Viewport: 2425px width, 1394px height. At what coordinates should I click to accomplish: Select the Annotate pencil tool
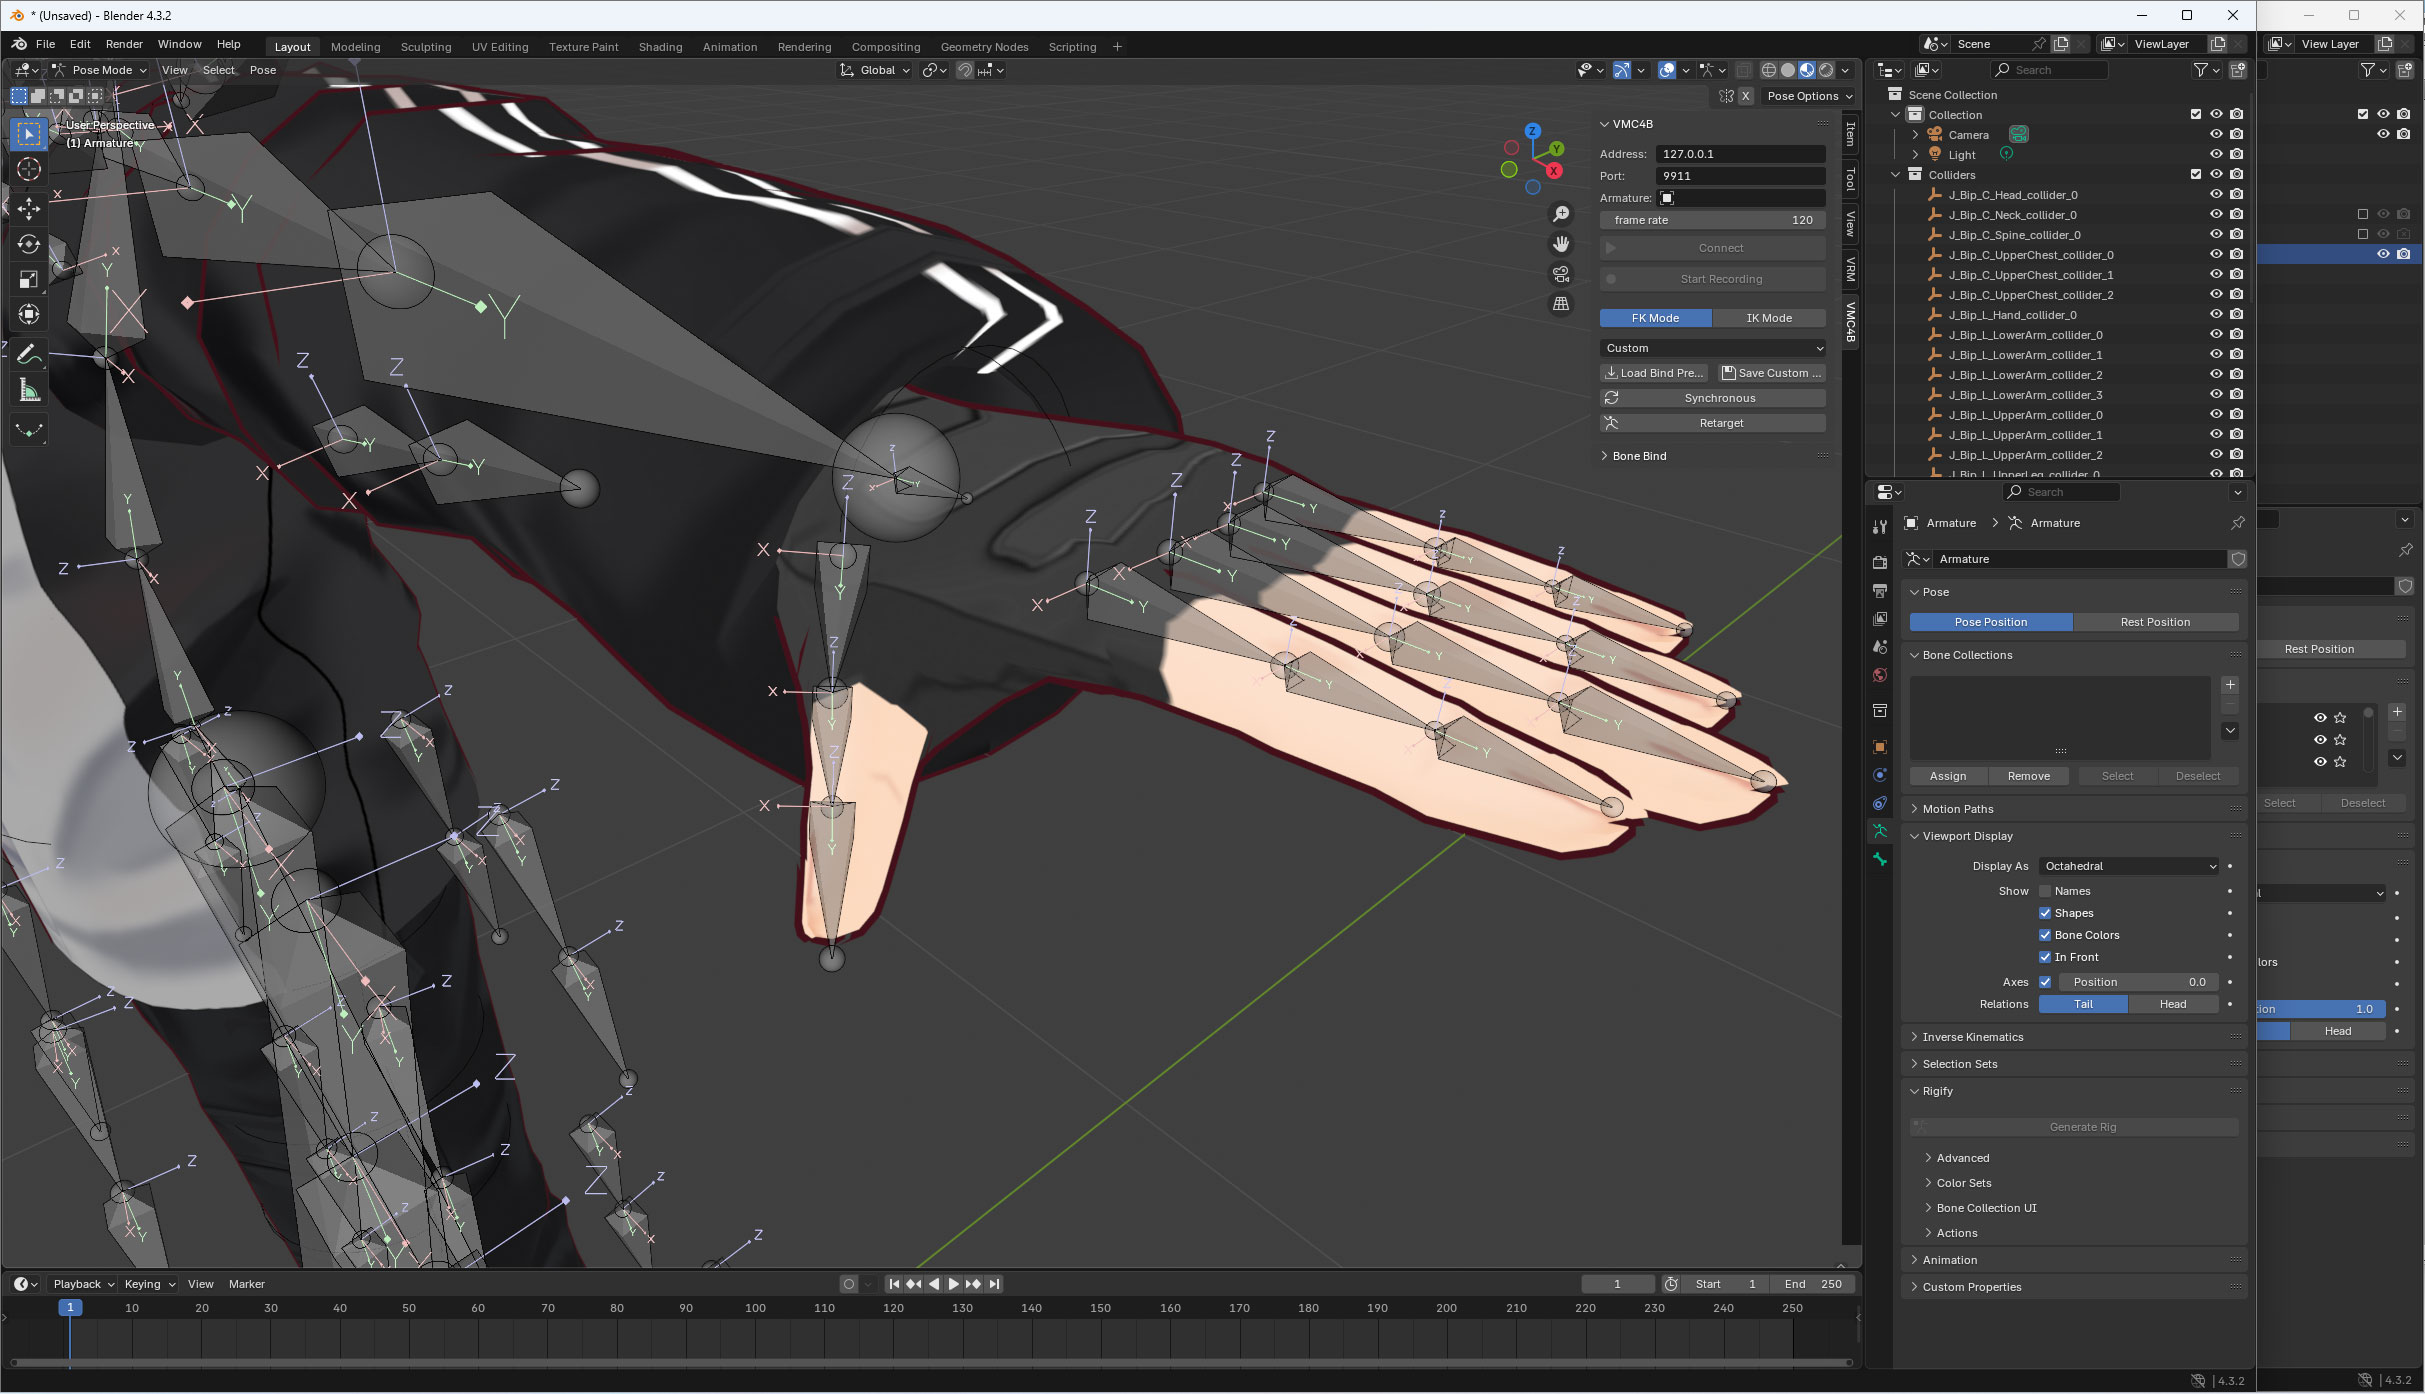(x=29, y=354)
